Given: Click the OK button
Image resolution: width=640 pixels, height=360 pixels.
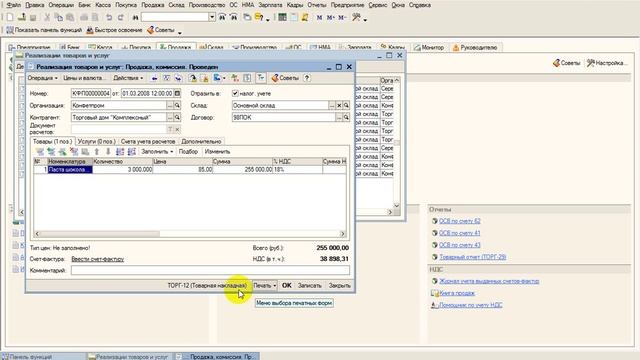Looking at the screenshot, I should pyautogui.click(x=287, y=285).
